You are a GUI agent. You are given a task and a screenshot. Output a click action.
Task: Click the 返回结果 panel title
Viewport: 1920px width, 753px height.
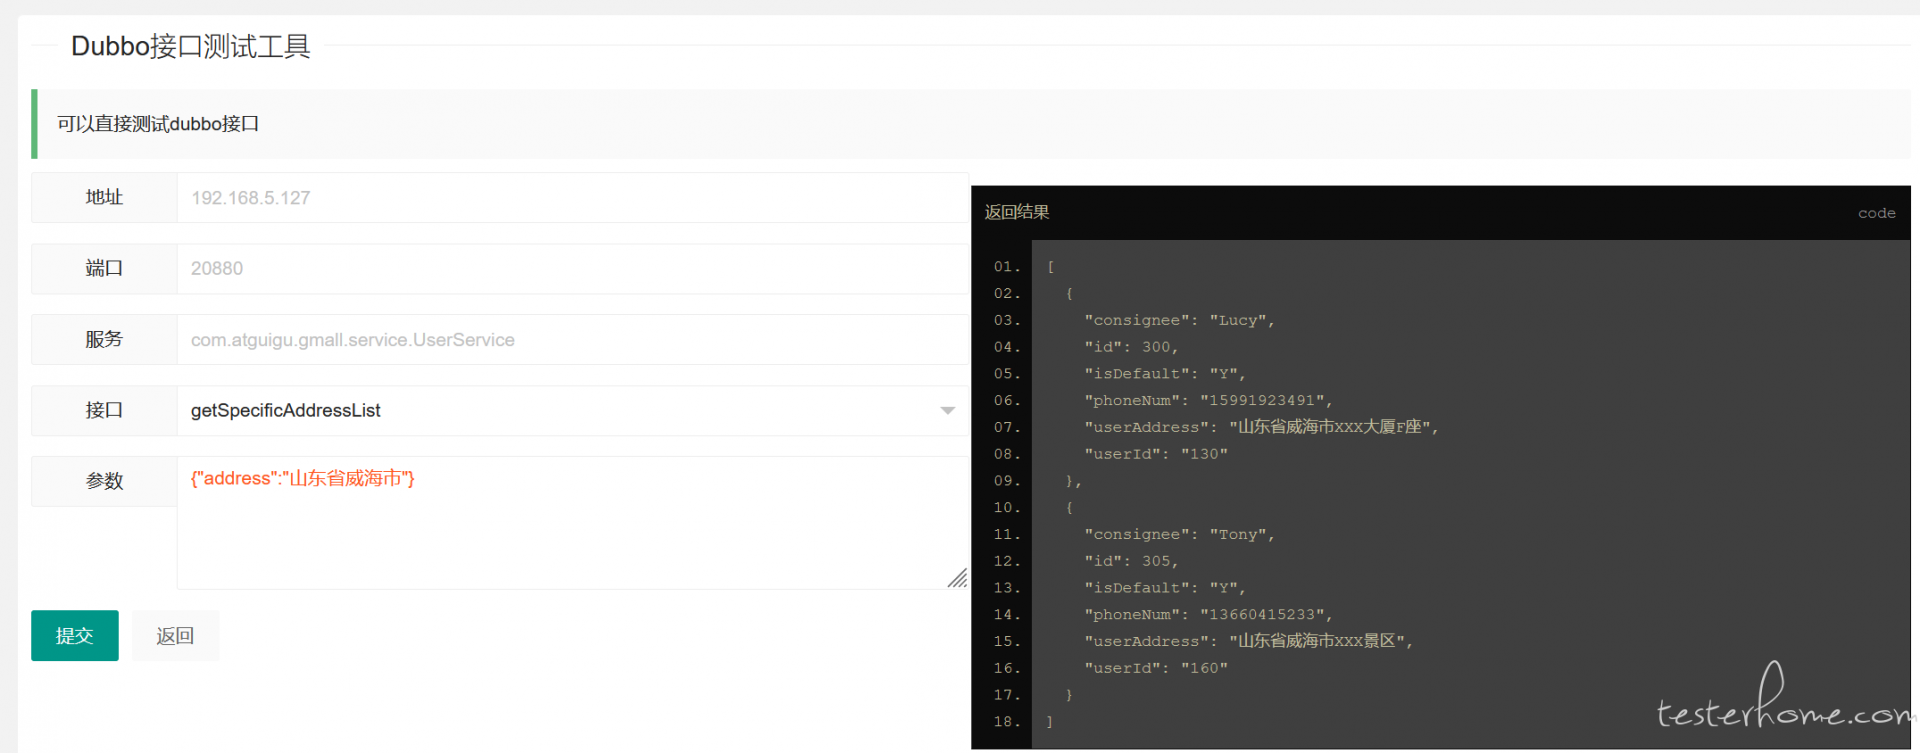coord(1017,212)
